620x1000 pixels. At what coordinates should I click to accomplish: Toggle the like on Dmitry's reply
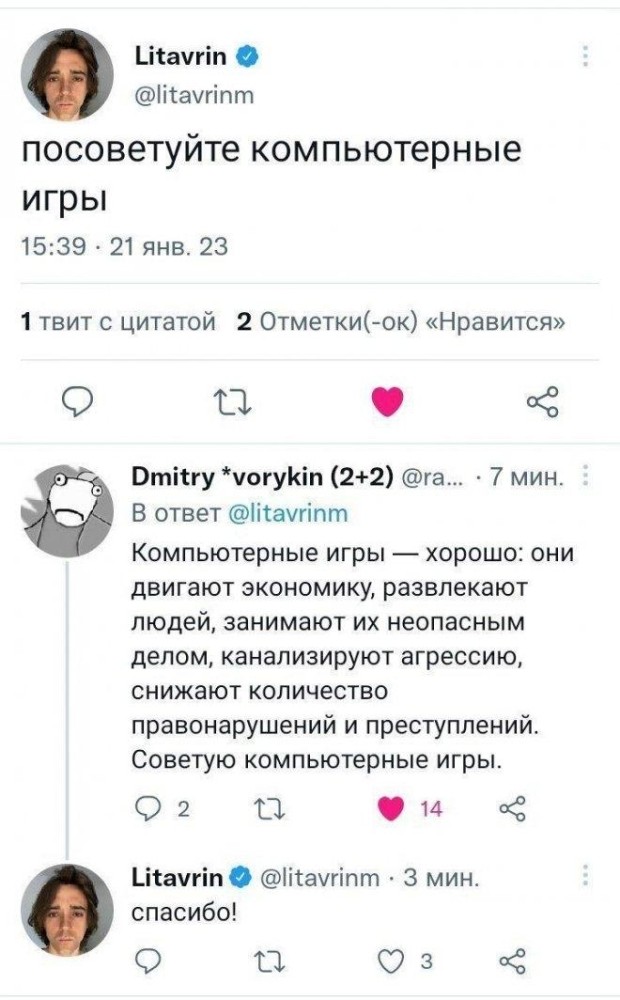[x=391, y=808]
